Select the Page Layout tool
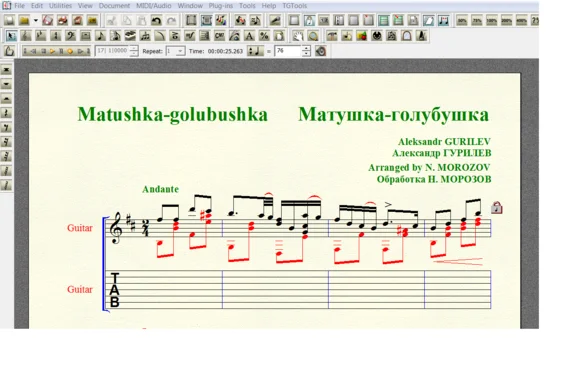576x369 pixels. pos(279,36)
